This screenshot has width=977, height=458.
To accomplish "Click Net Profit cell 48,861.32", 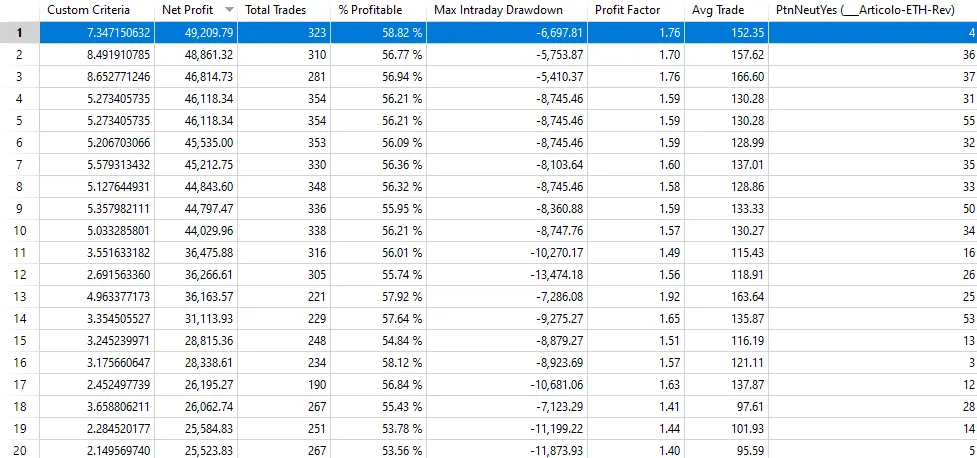I will point(196,55).
